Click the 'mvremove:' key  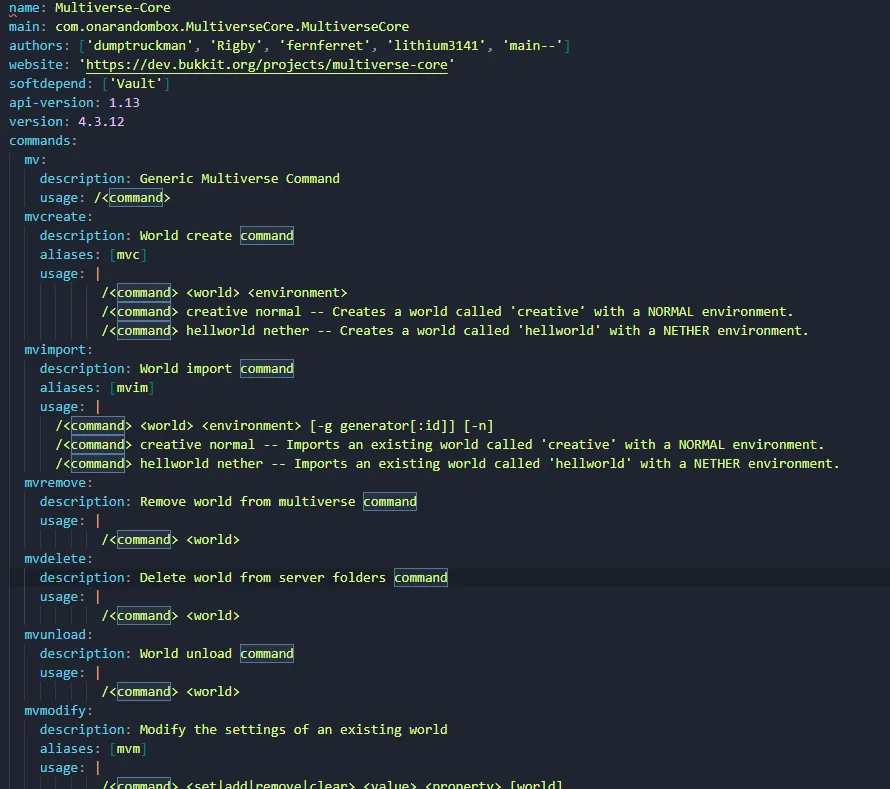click(x=58, y=483)
